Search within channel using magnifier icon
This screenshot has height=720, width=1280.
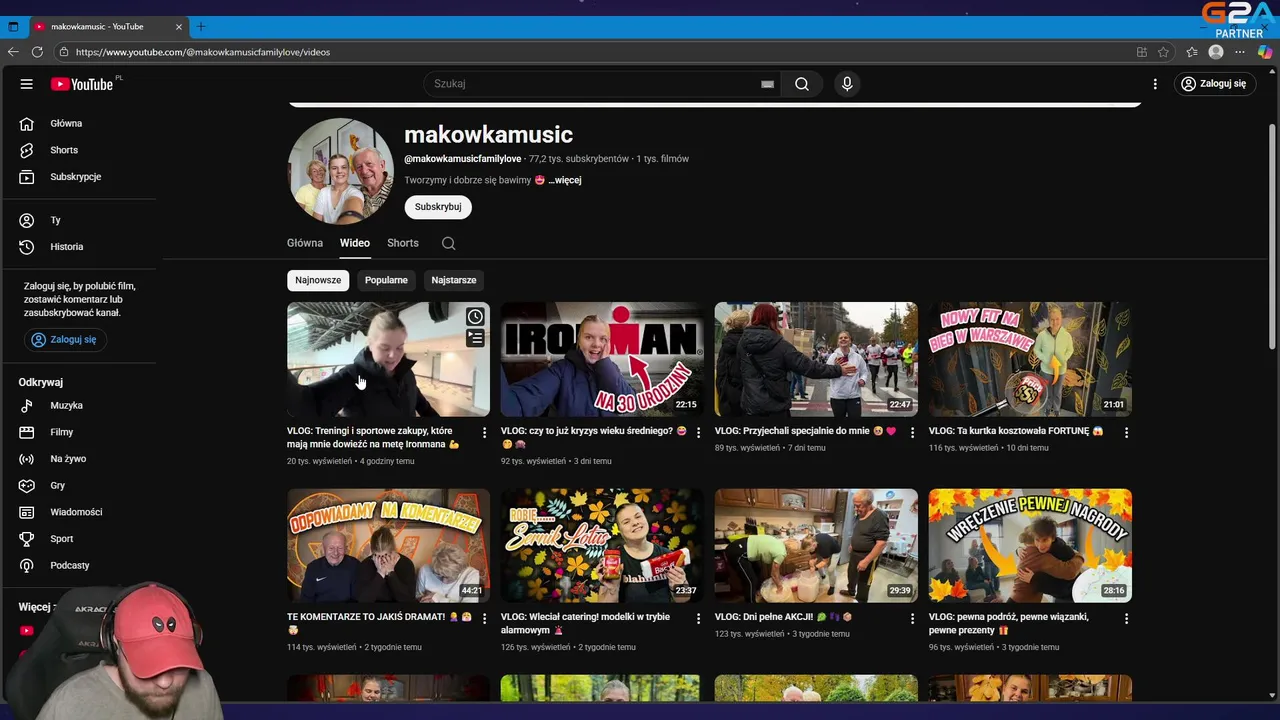[x=448, y=243]
